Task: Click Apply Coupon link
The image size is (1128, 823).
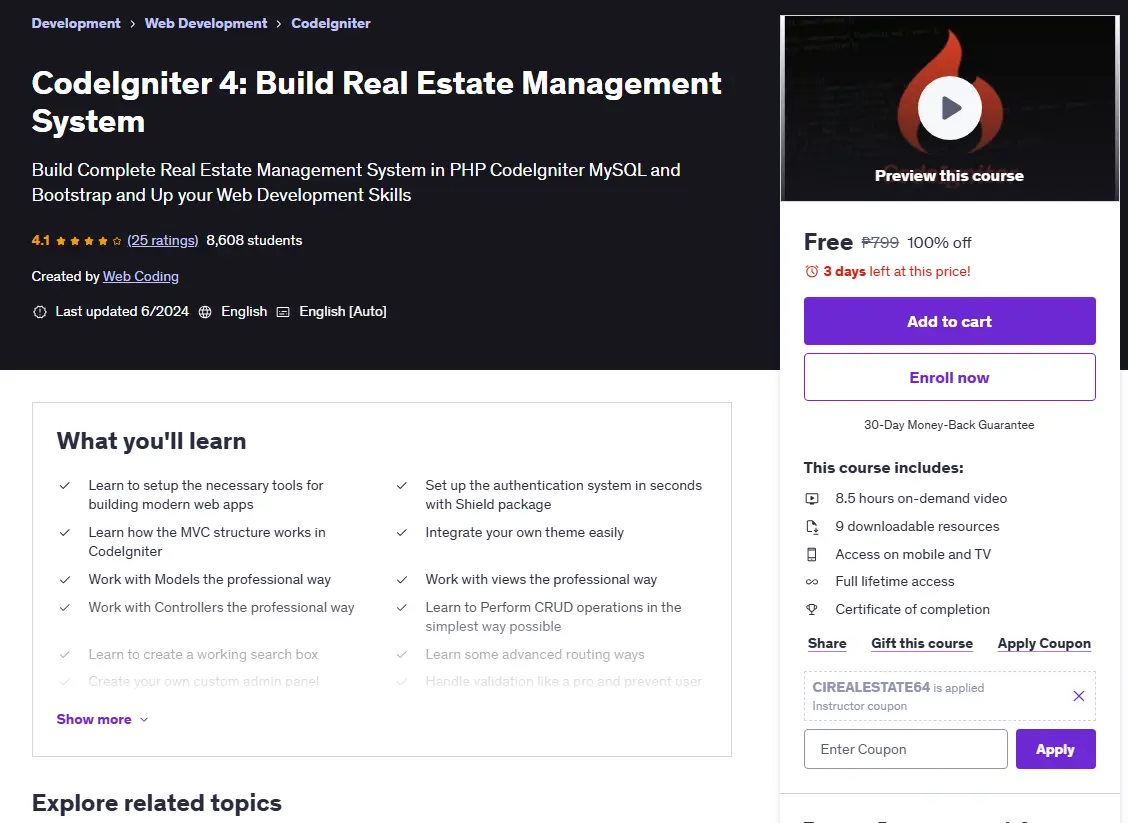Action: pyautogui.click(x=1044, y=643)
